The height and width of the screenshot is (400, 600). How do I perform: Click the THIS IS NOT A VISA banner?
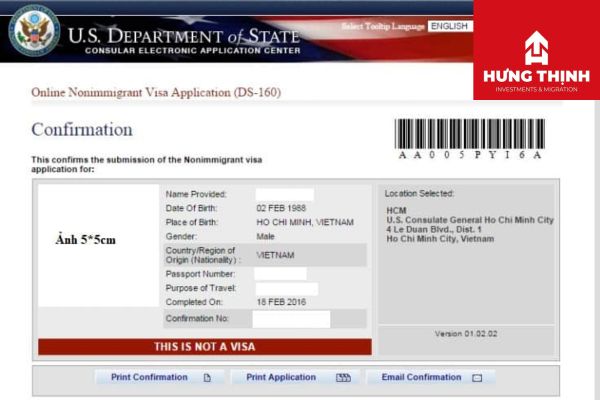205,347
